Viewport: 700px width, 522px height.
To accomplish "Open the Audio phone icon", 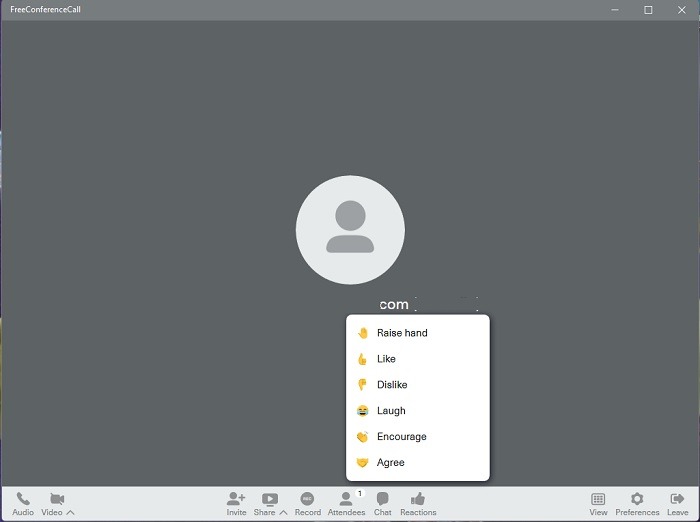I will (x=23, y=499).
